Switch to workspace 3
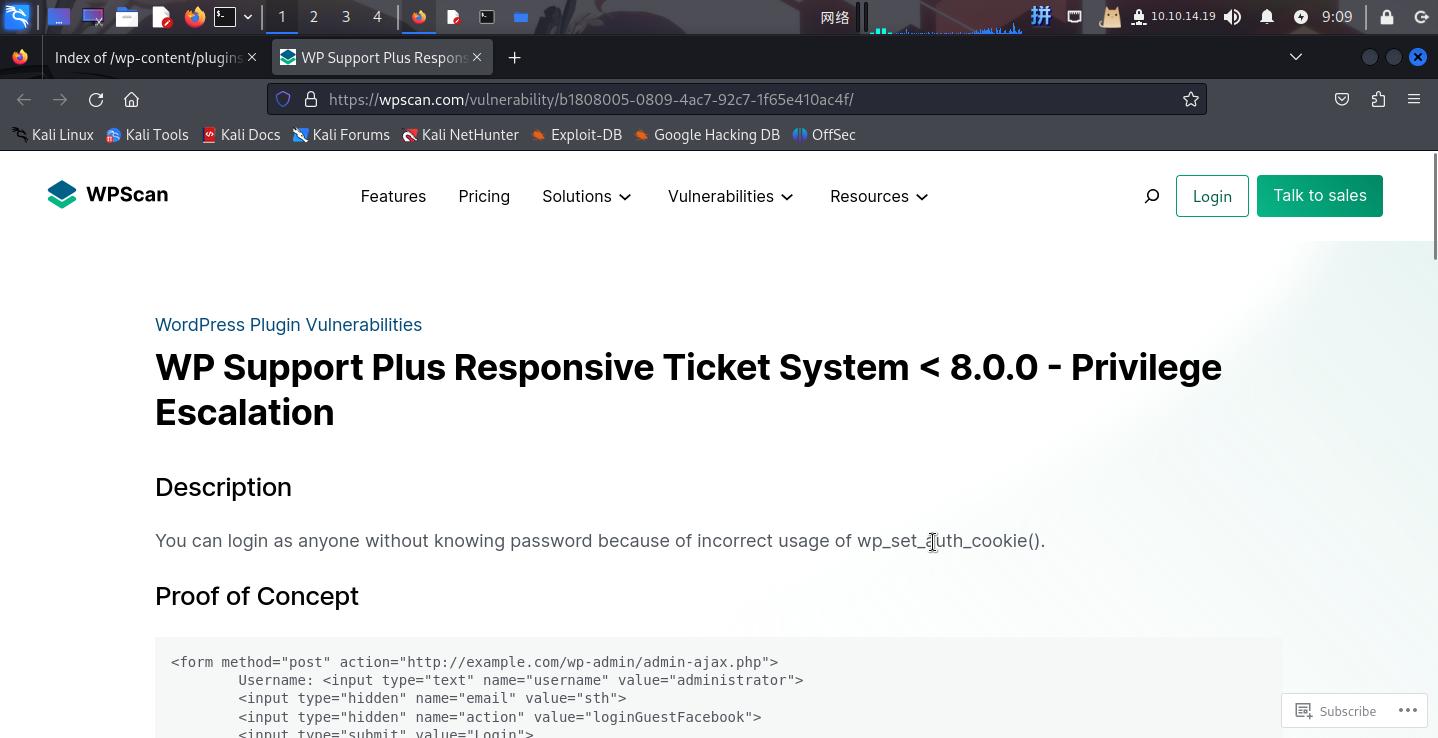This screenshot has width=1438, height=738. tap(346, 17)
